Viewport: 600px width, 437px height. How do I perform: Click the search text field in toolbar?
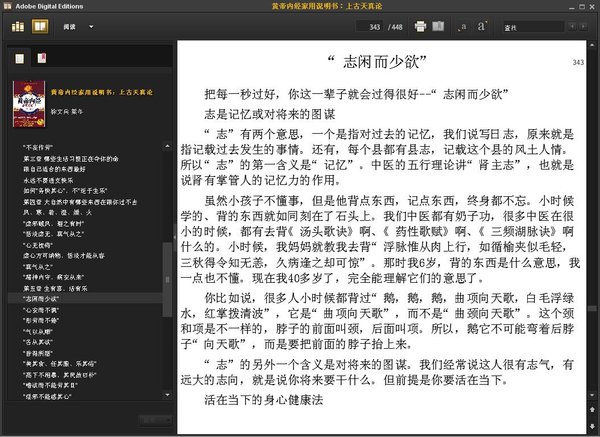click(533, 27)
